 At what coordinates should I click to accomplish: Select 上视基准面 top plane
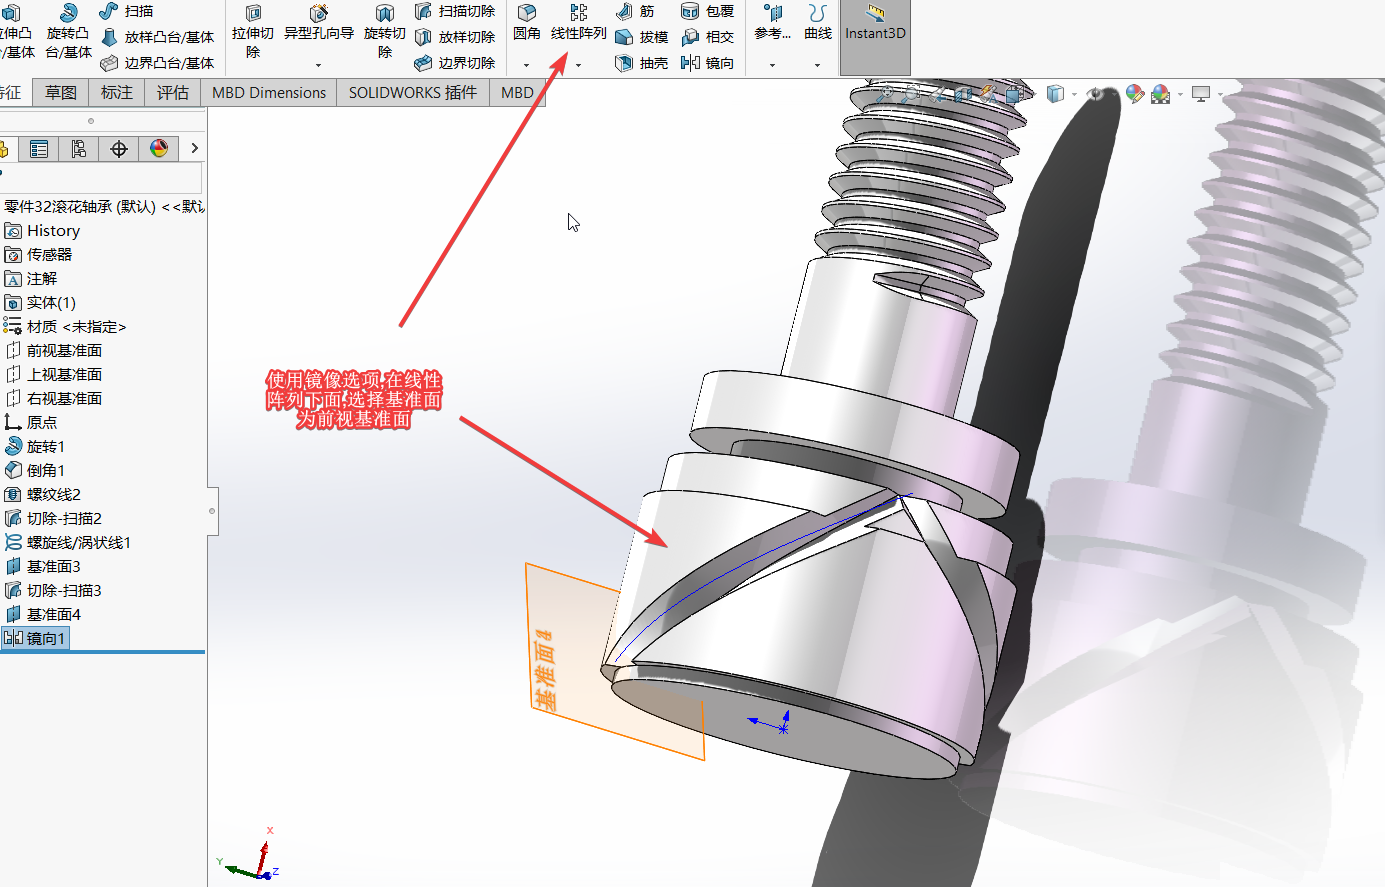pos(53,375)
